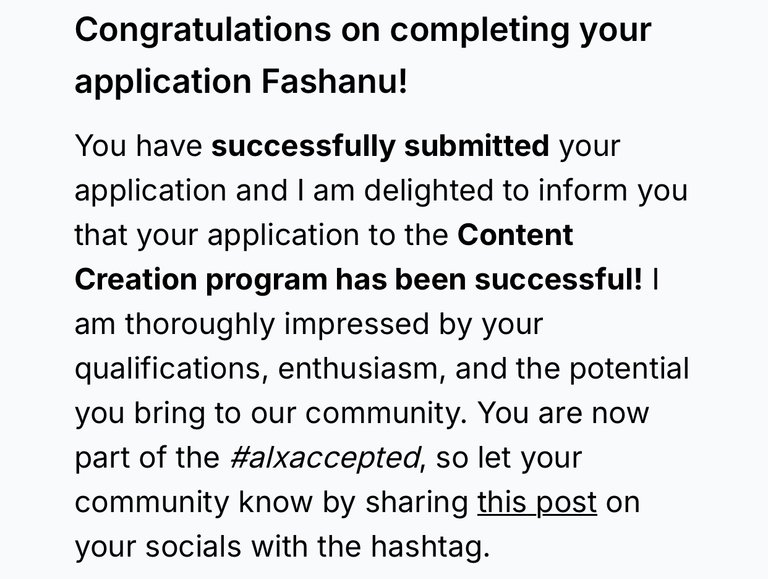Viewport: 768px width, 579px height.
Task: Click the words "community know by sharing"
Action: tap(272, 504)
